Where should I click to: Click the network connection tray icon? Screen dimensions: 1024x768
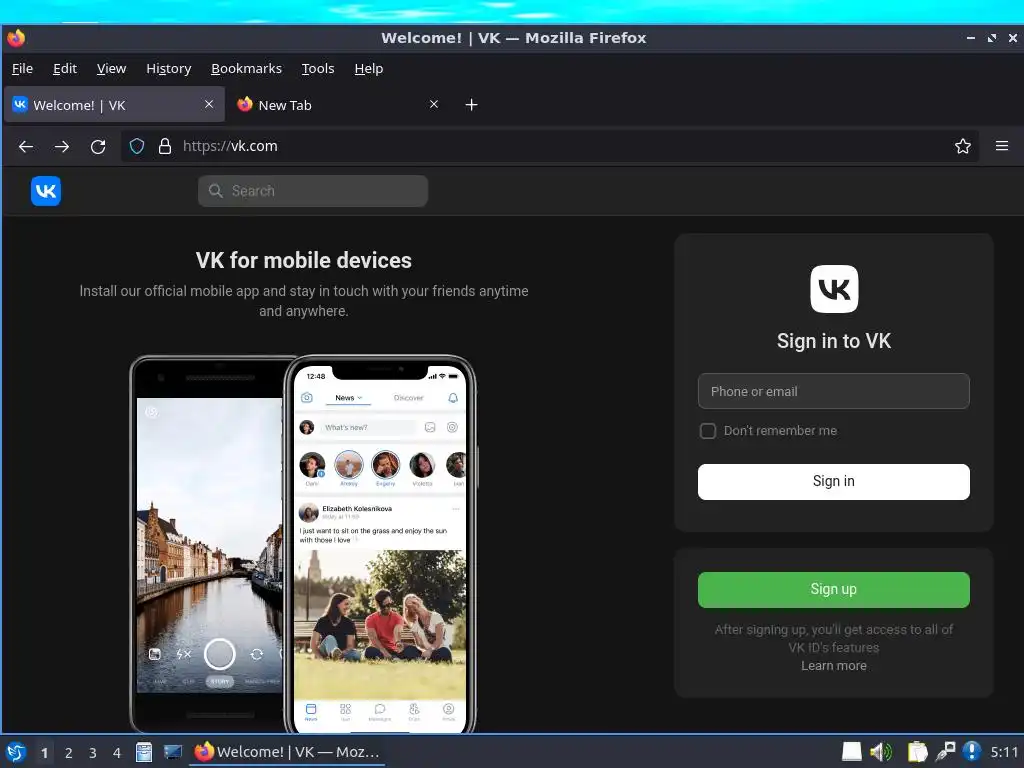click(945, 752)
